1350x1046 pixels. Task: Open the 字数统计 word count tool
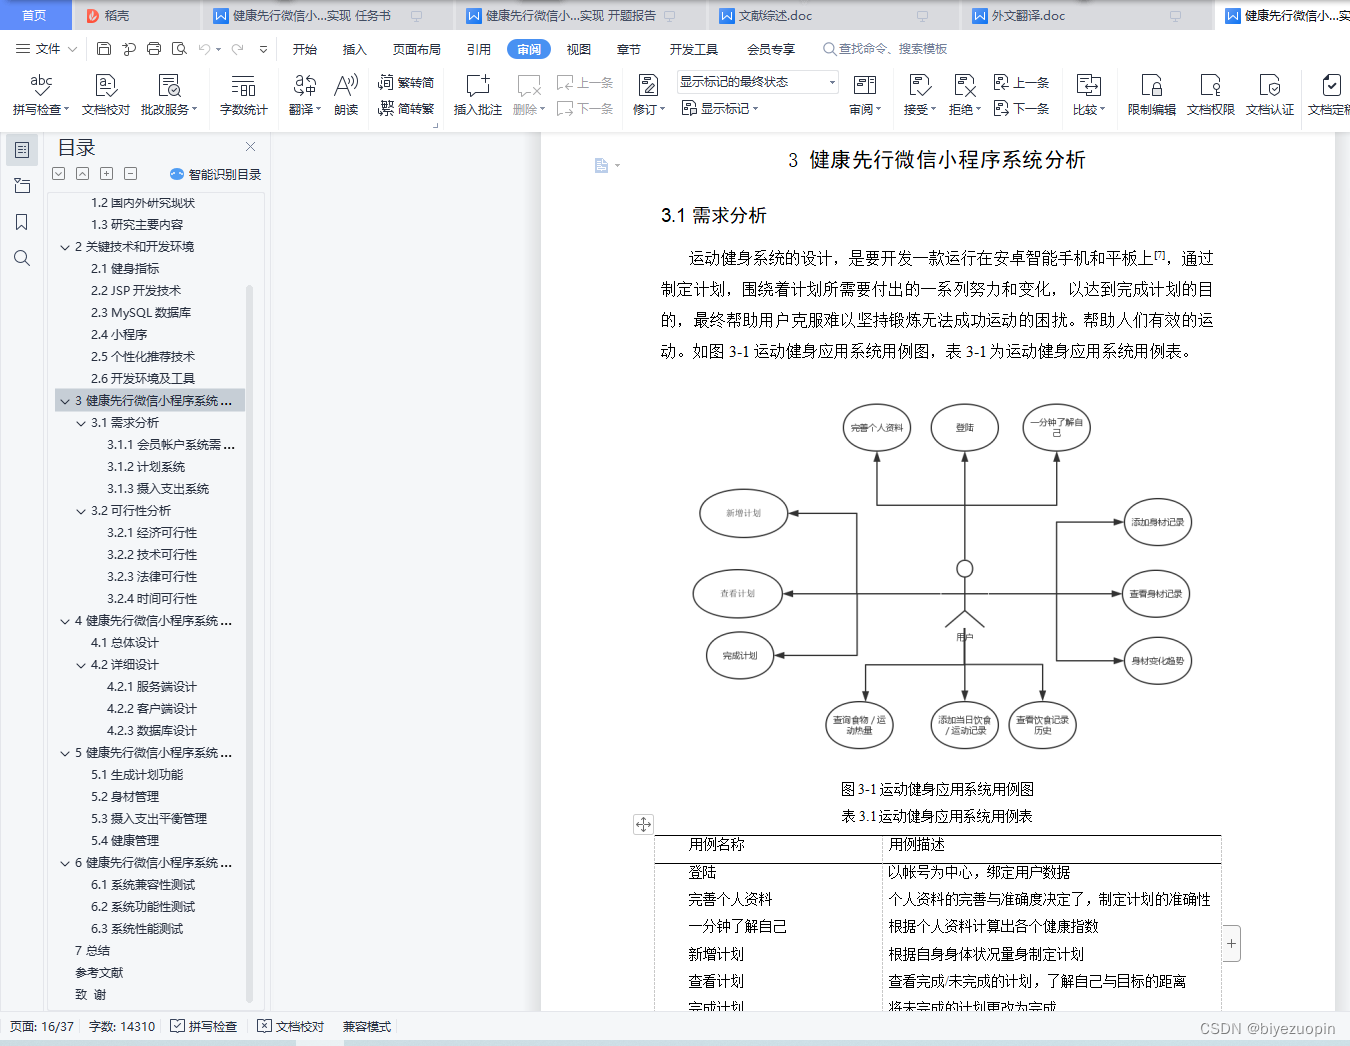click(243, 95)
